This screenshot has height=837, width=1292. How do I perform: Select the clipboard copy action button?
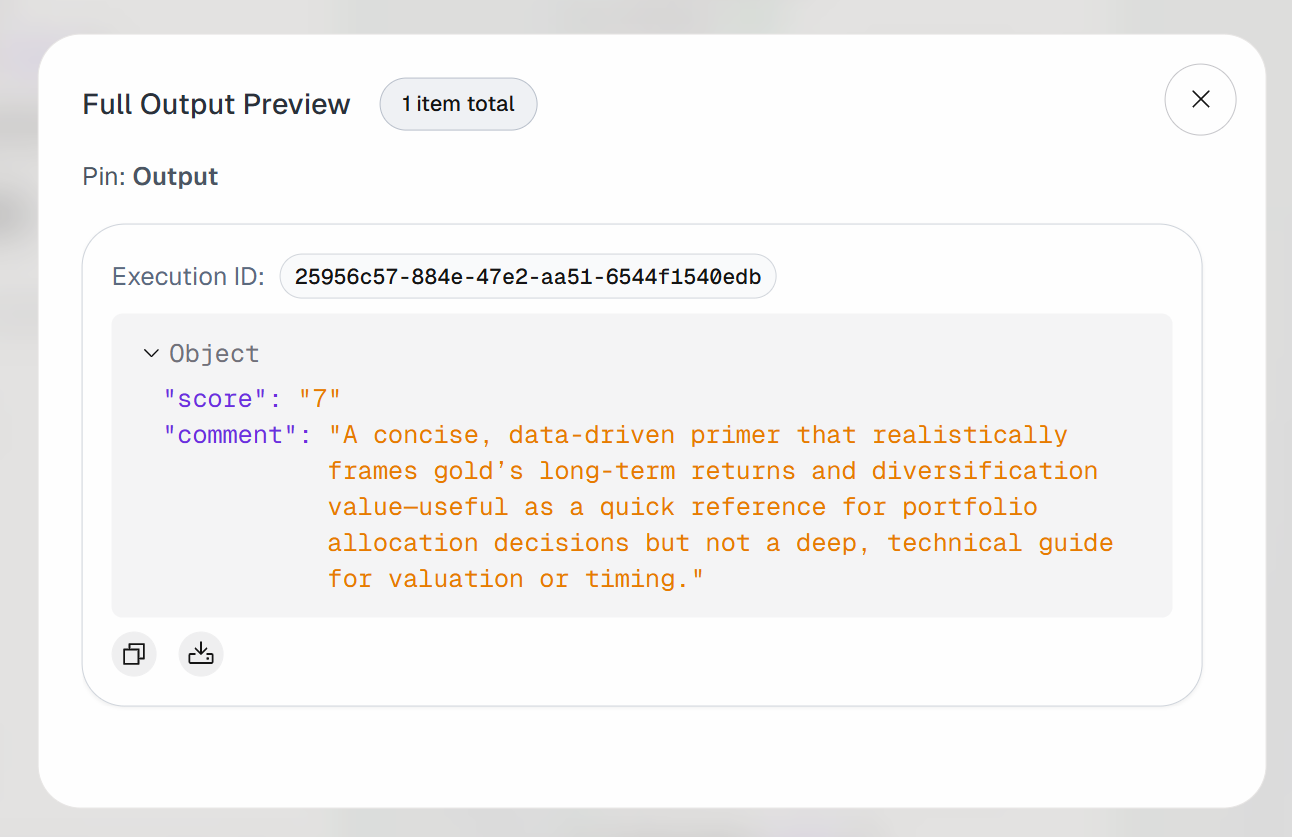(134, 654)
